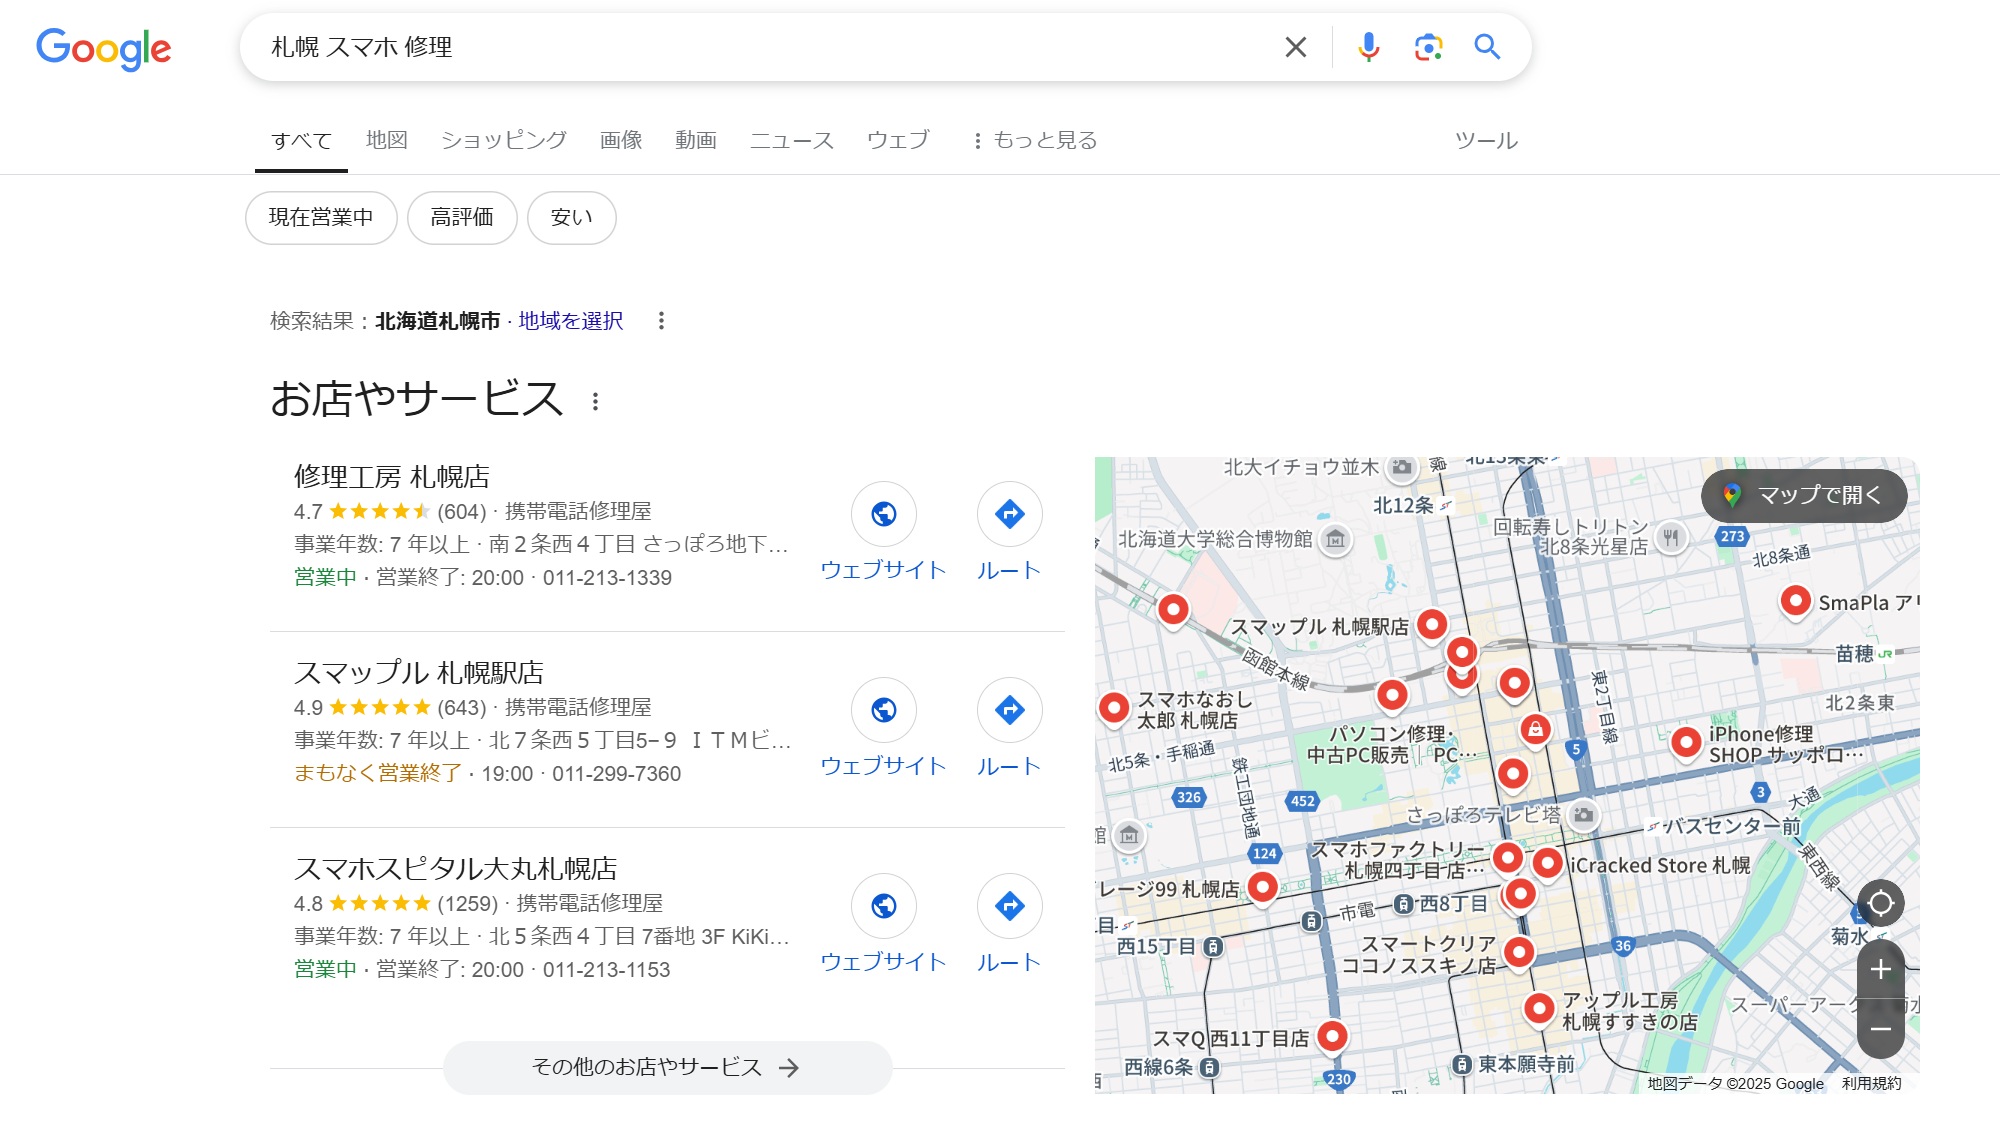Toggle the 安い filter chip
The width and height of the screenshot is (2000, 1131).
click(x=571, y=217)
